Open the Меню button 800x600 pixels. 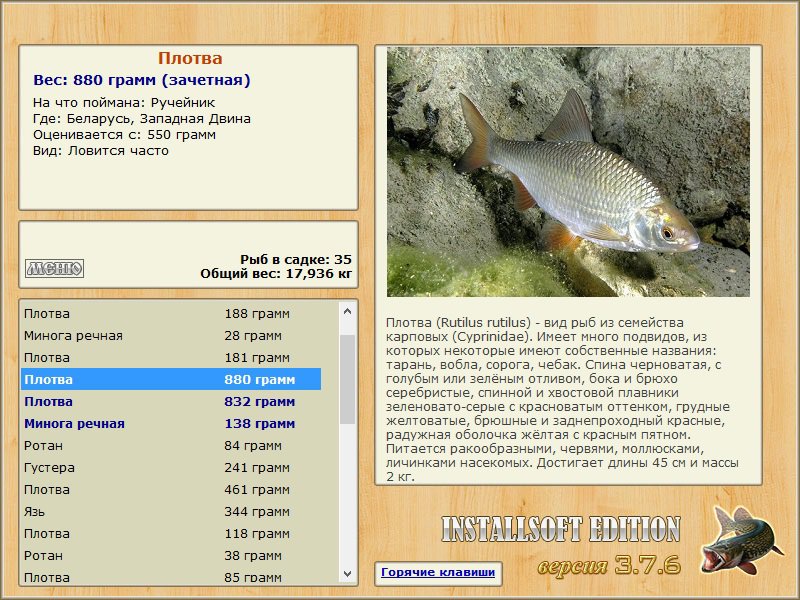55,268
